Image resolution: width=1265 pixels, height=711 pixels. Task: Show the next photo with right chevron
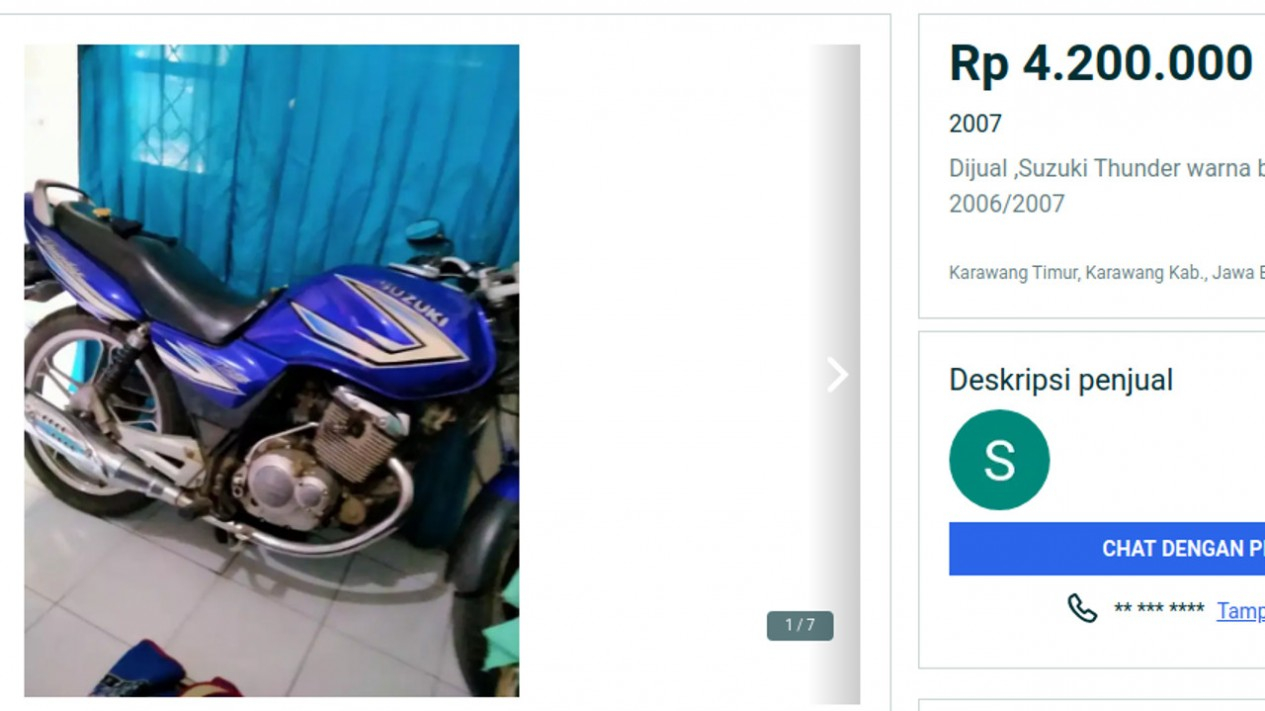point(836,375)
